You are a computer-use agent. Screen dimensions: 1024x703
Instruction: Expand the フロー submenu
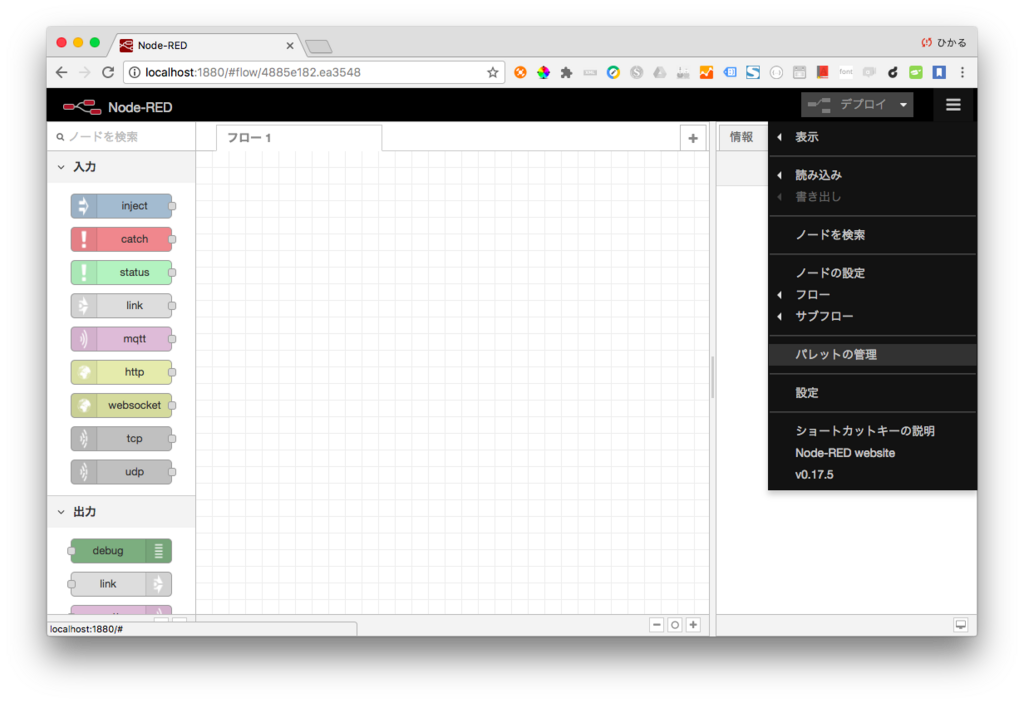(872, 295)
